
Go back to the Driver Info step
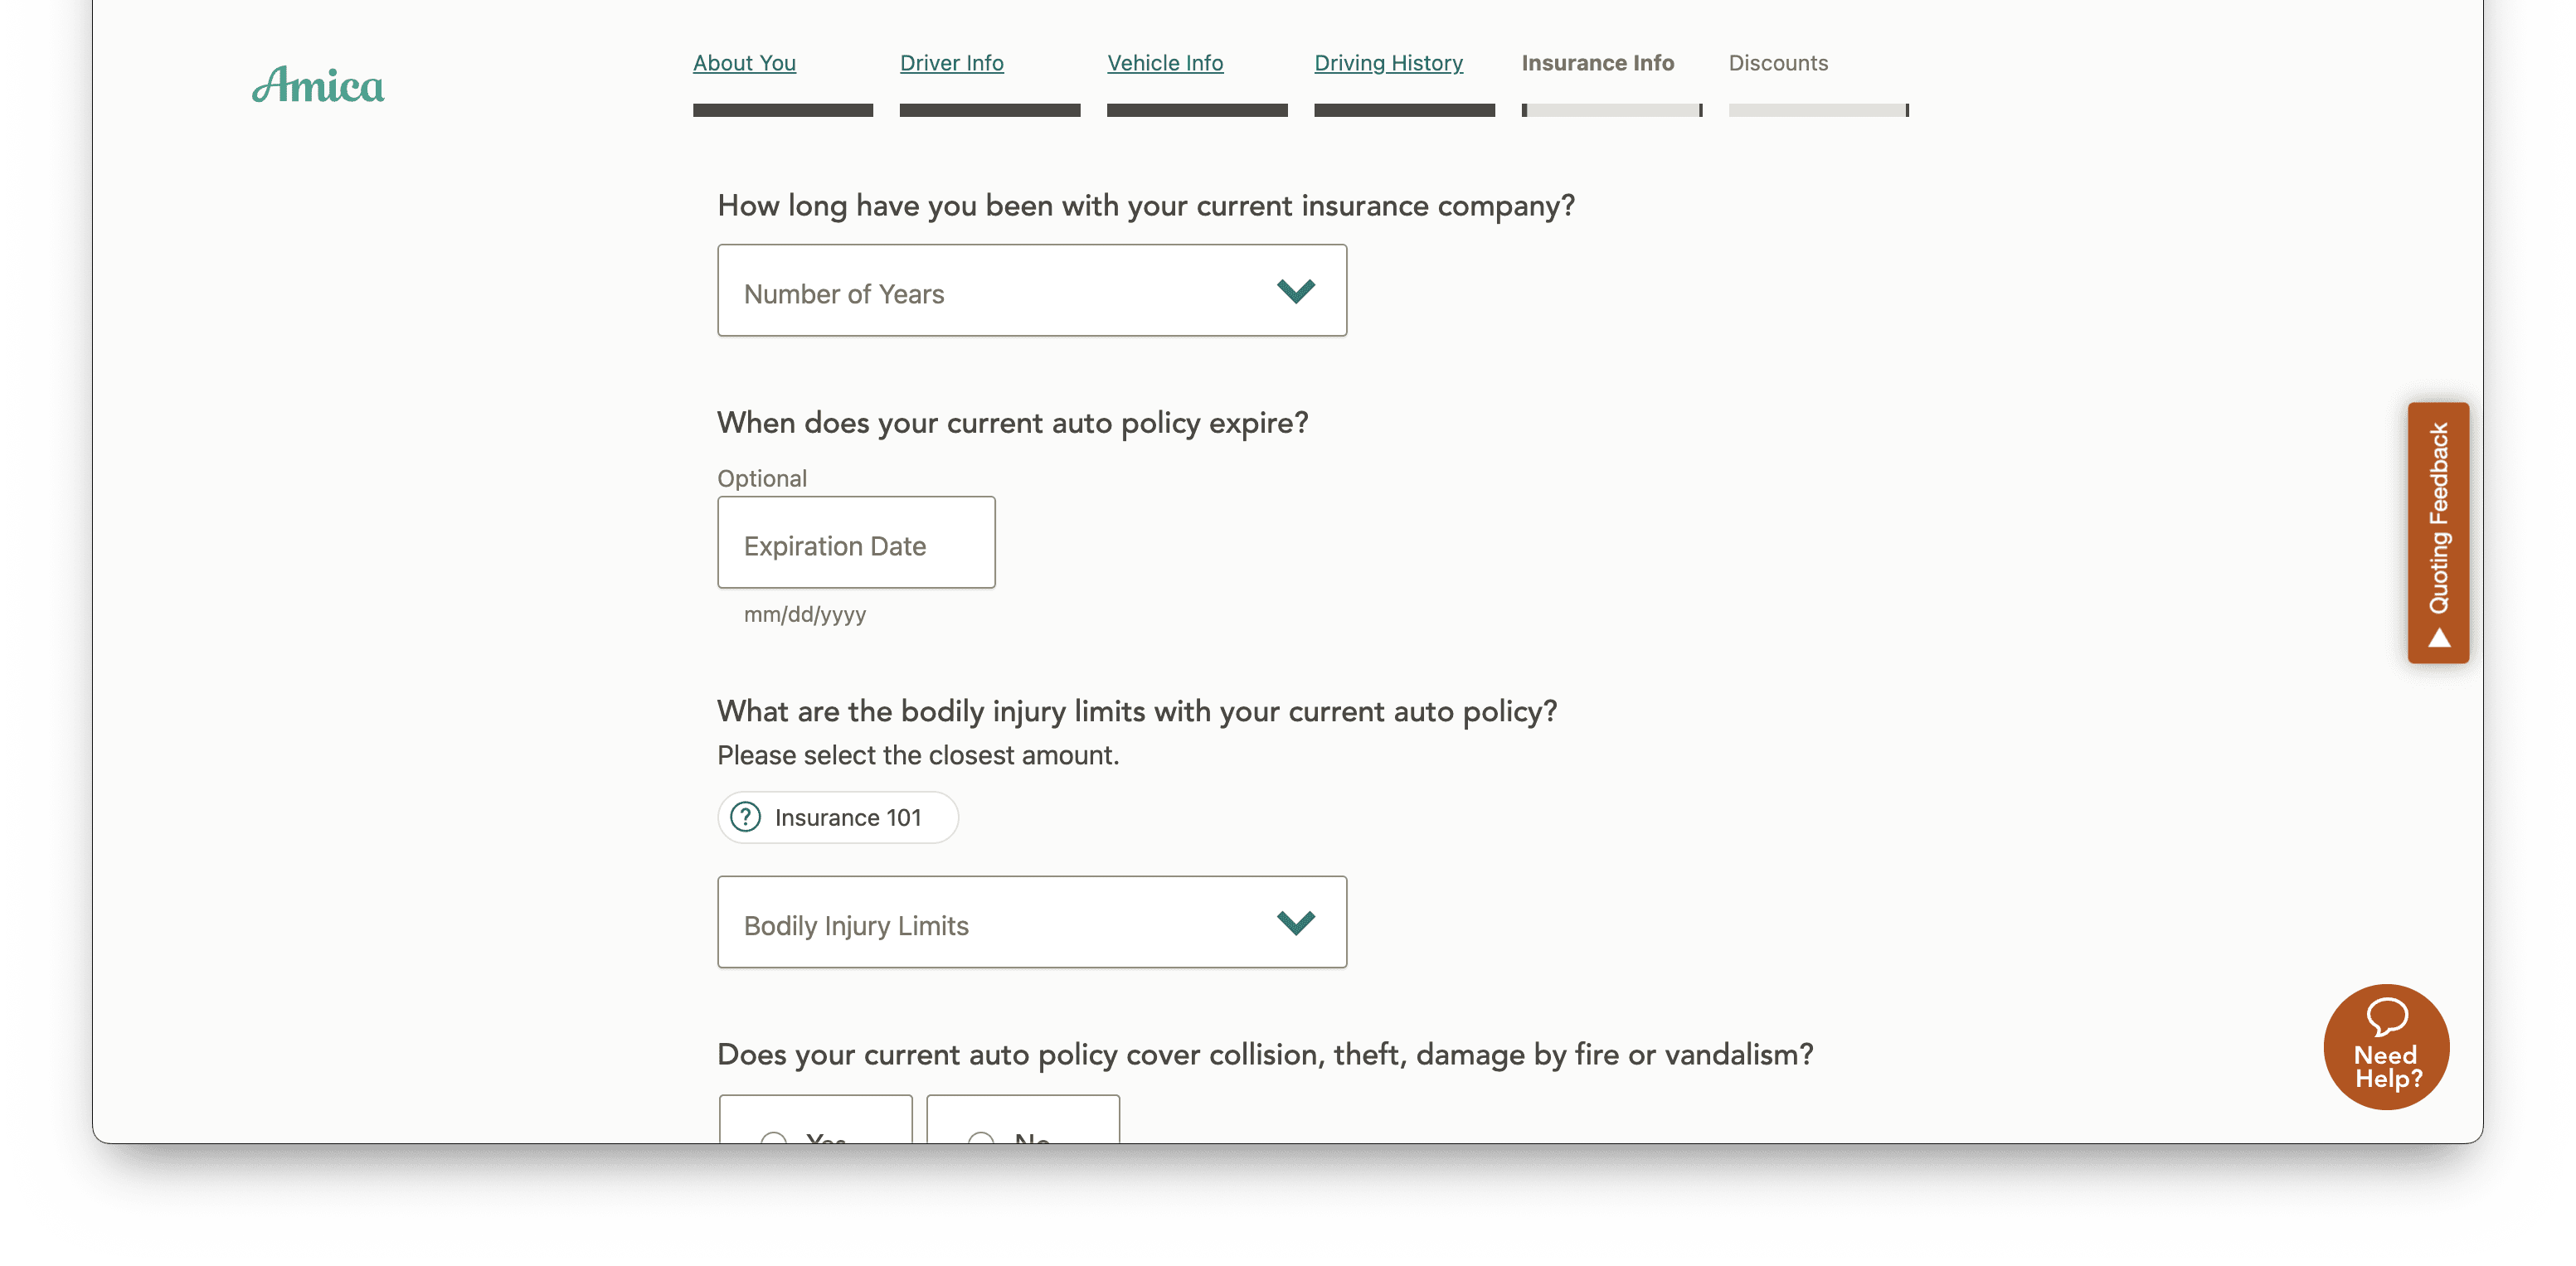coord(951,63)
